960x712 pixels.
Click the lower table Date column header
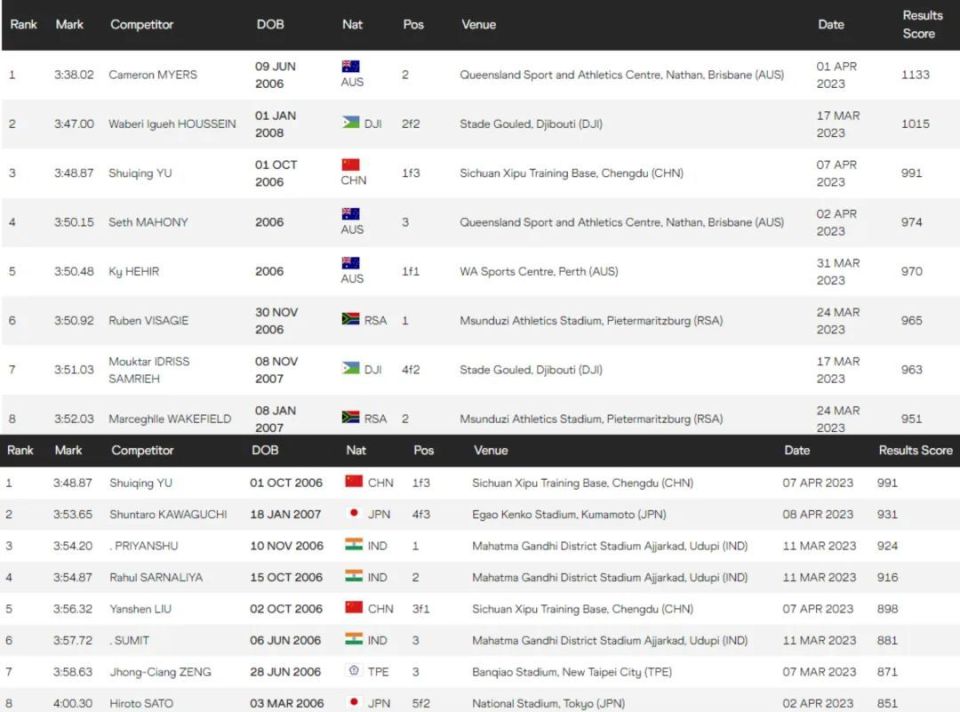pos(797,450)
